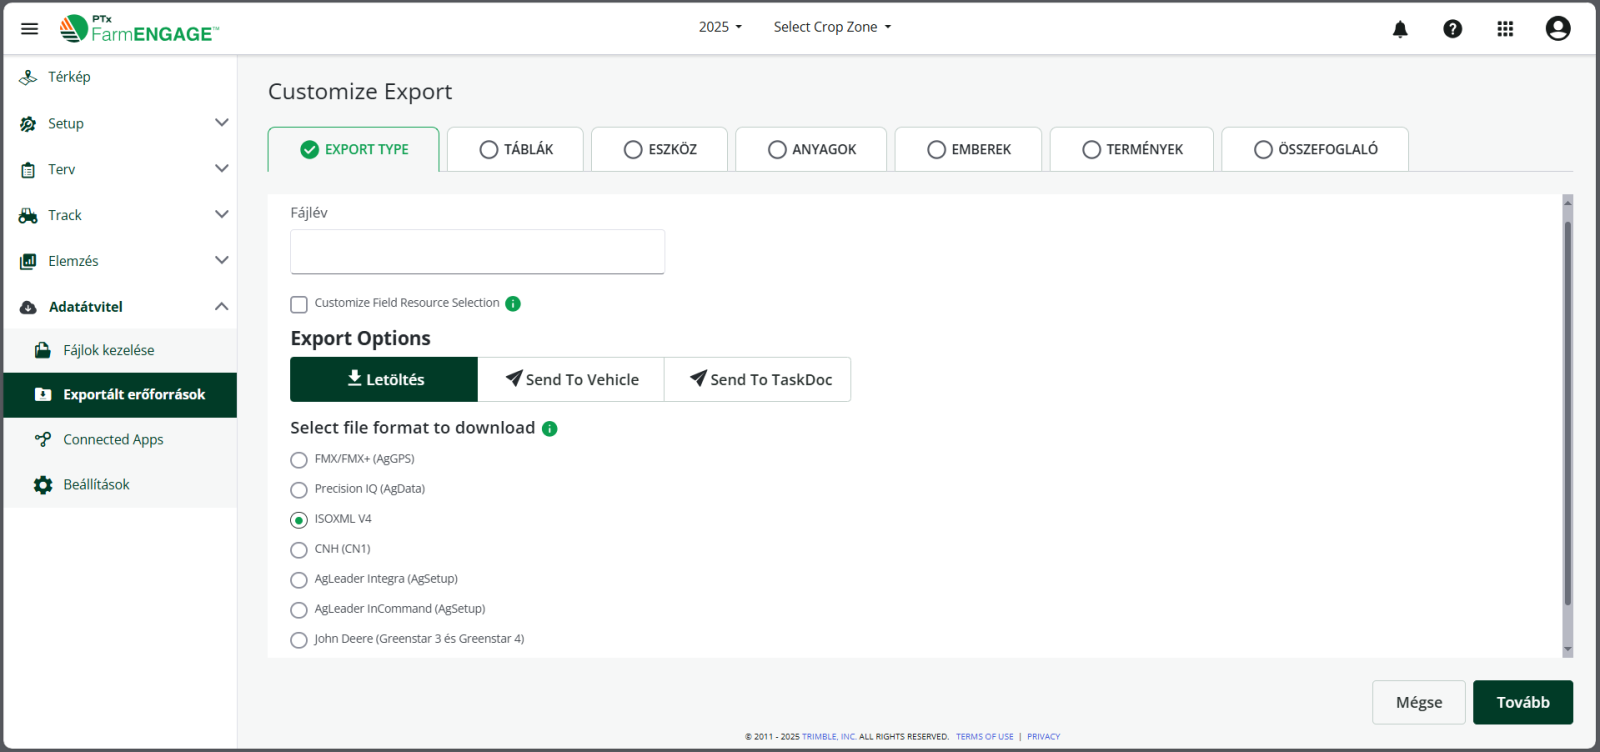Select John Deere Greenstar format
The width and height of the screenshot is (1600, 752).
[299, 640]
